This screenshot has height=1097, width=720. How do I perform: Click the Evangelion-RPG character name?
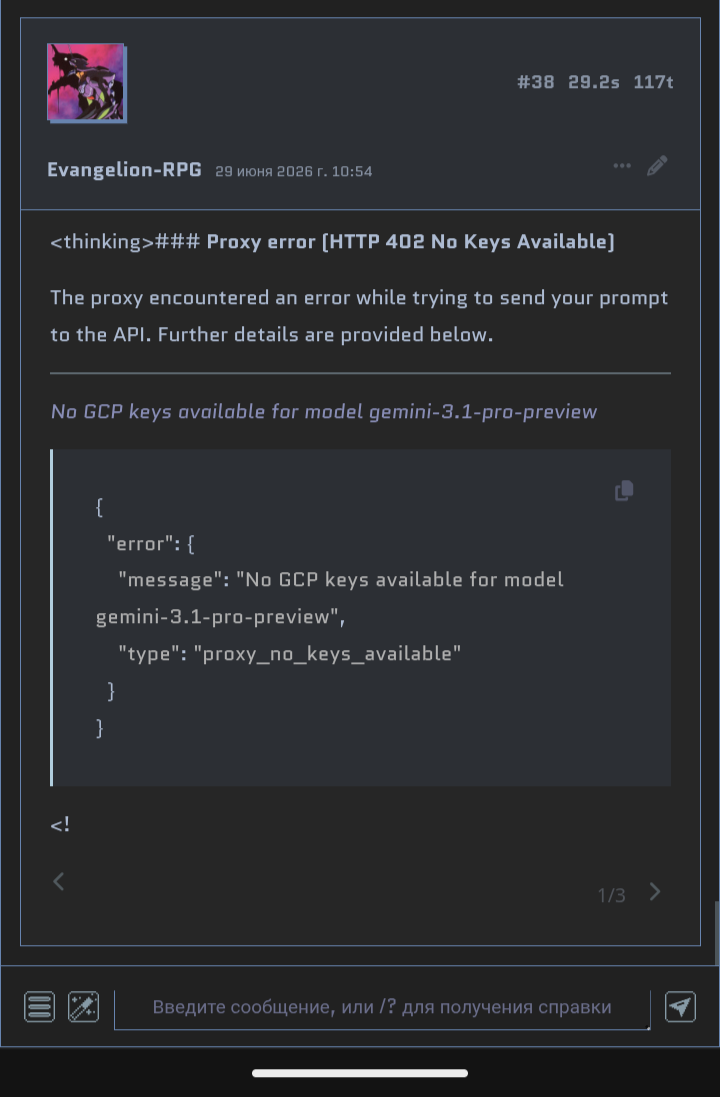pos(125,170)
